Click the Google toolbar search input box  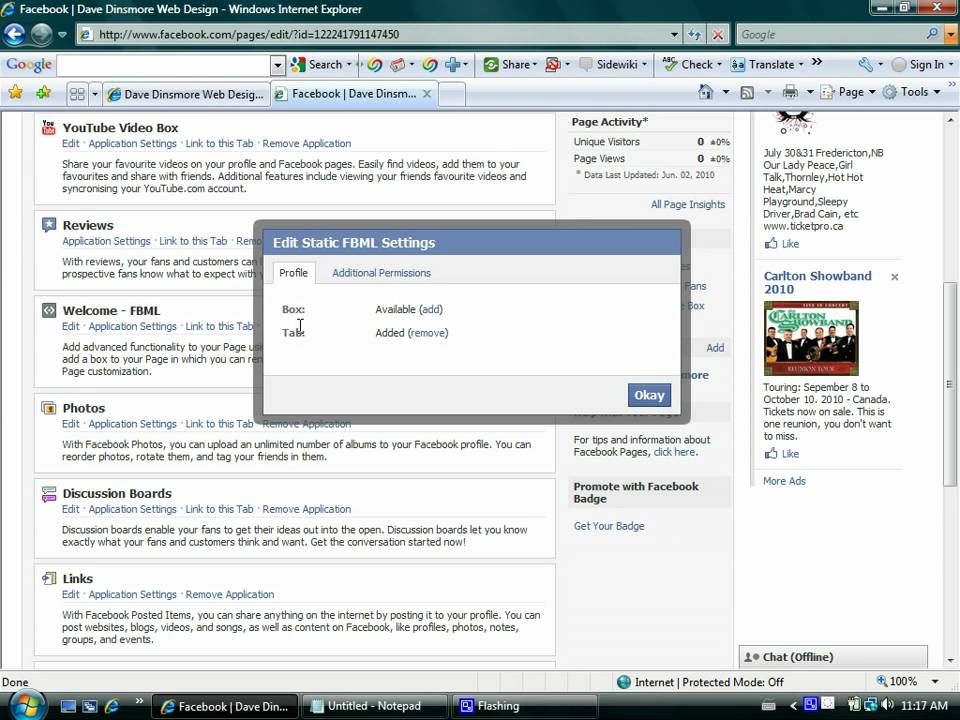(x=163, y=64)
